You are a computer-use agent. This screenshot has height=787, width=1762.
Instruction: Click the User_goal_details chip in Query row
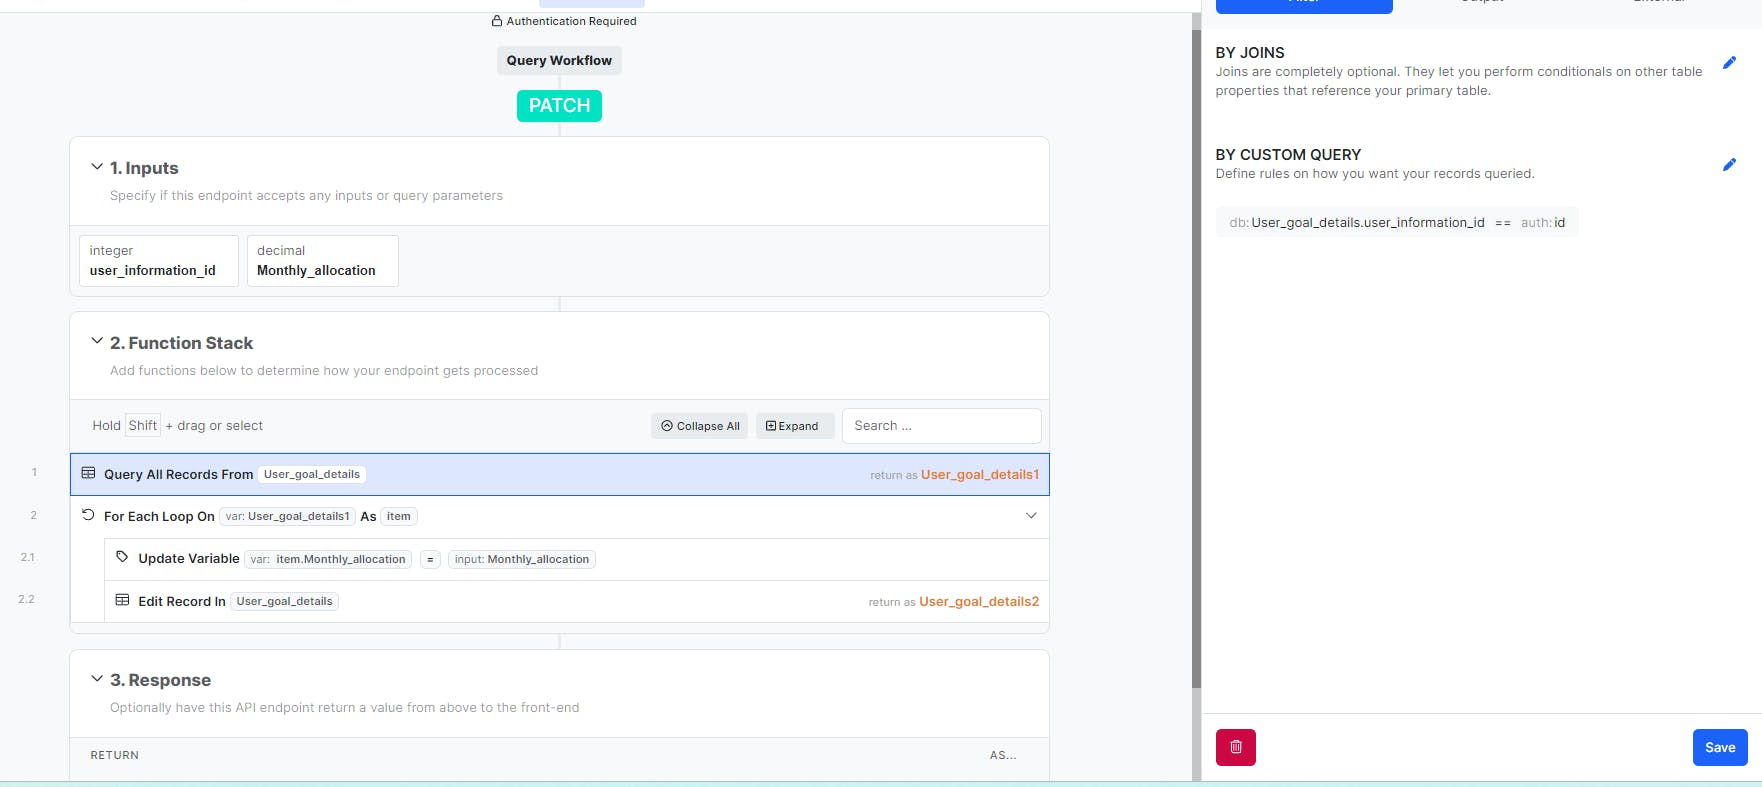(x=312, y=474)
